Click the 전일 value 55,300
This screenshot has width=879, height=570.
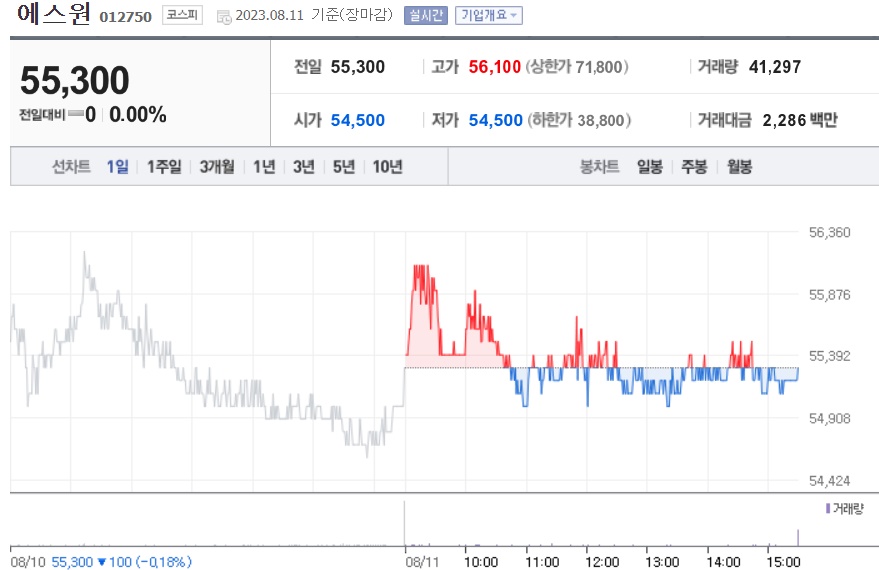(358, 67)
